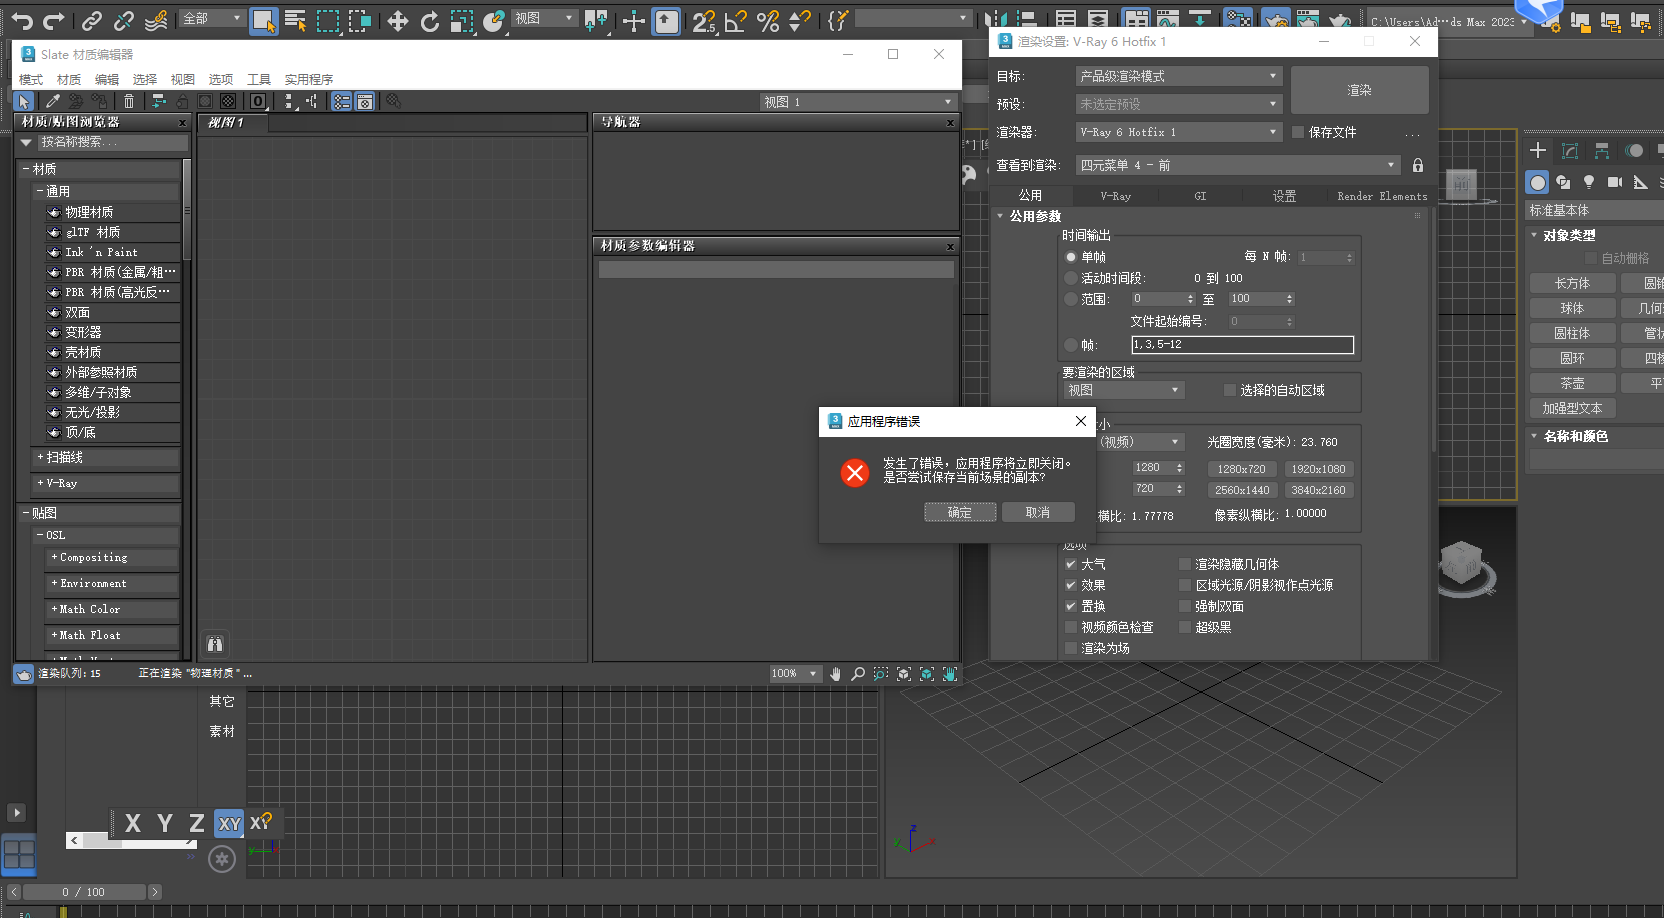1664x918 pixels.
Task: Open Select by Name list icon
Action: coord(296,21)
